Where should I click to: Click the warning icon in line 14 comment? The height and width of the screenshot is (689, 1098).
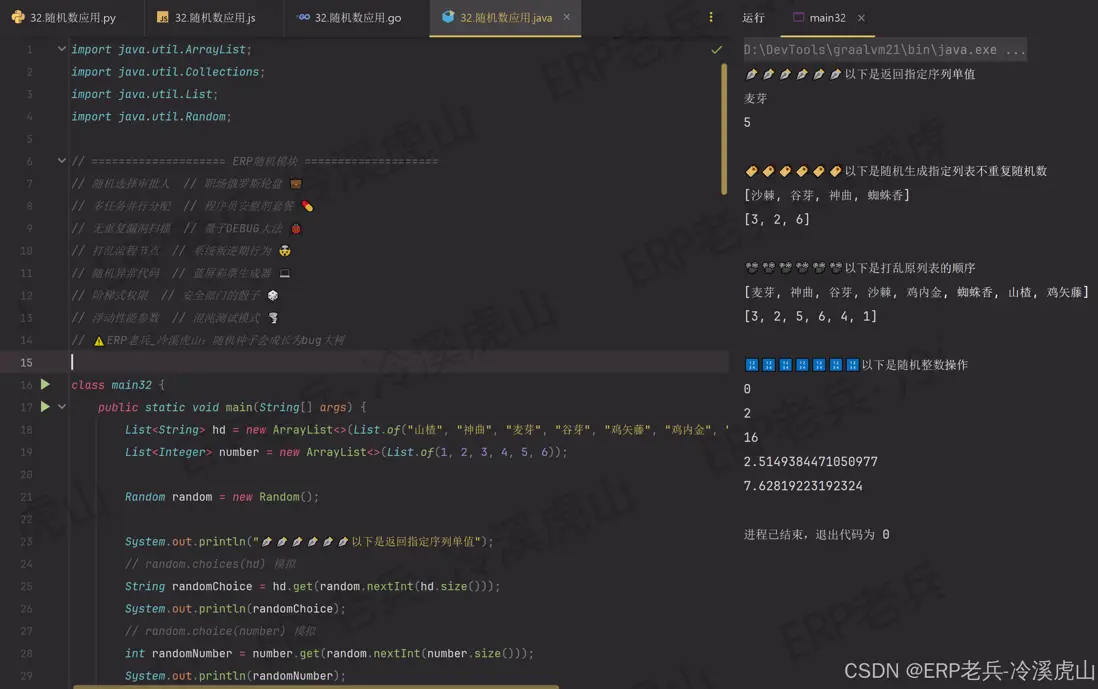pos(99,341)
